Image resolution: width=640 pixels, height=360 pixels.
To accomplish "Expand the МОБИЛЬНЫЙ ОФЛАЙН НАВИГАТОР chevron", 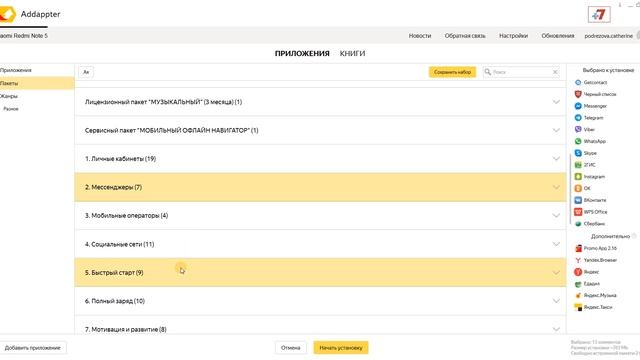I will pos(556,130).
